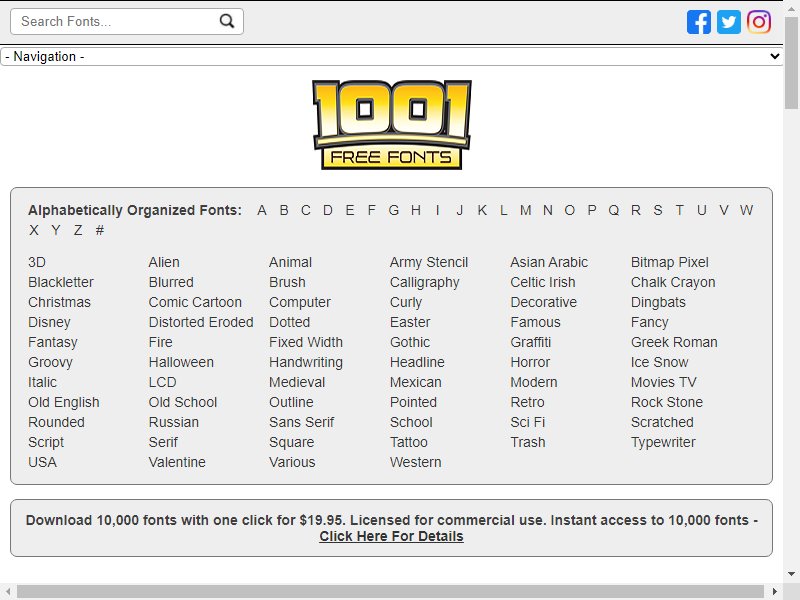Click the scroll right arrow
Screen dimensions: 800x600
pos(775,592)
